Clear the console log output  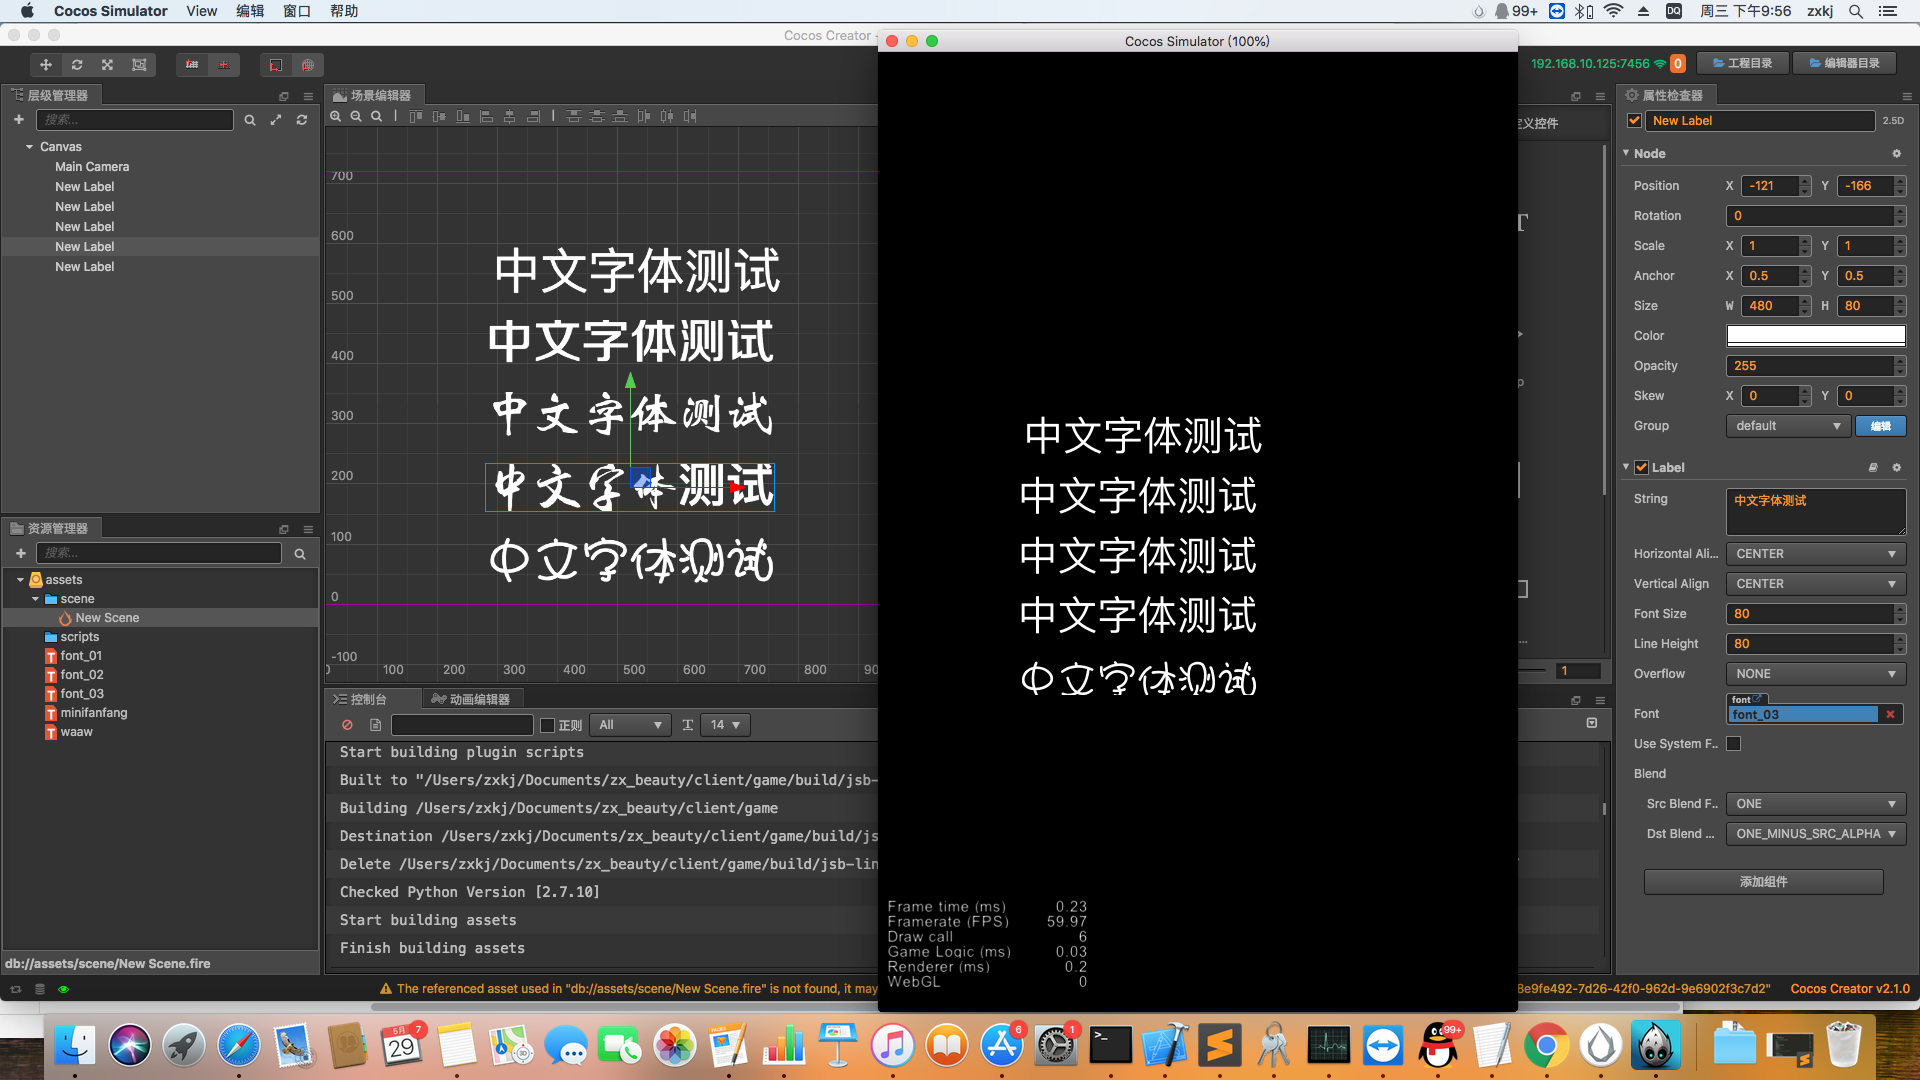(347, 725)
